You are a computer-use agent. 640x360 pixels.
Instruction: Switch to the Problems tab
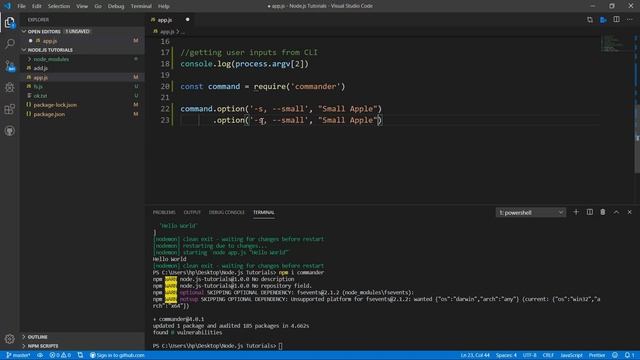pyautogui.click(x=164, y=212)
